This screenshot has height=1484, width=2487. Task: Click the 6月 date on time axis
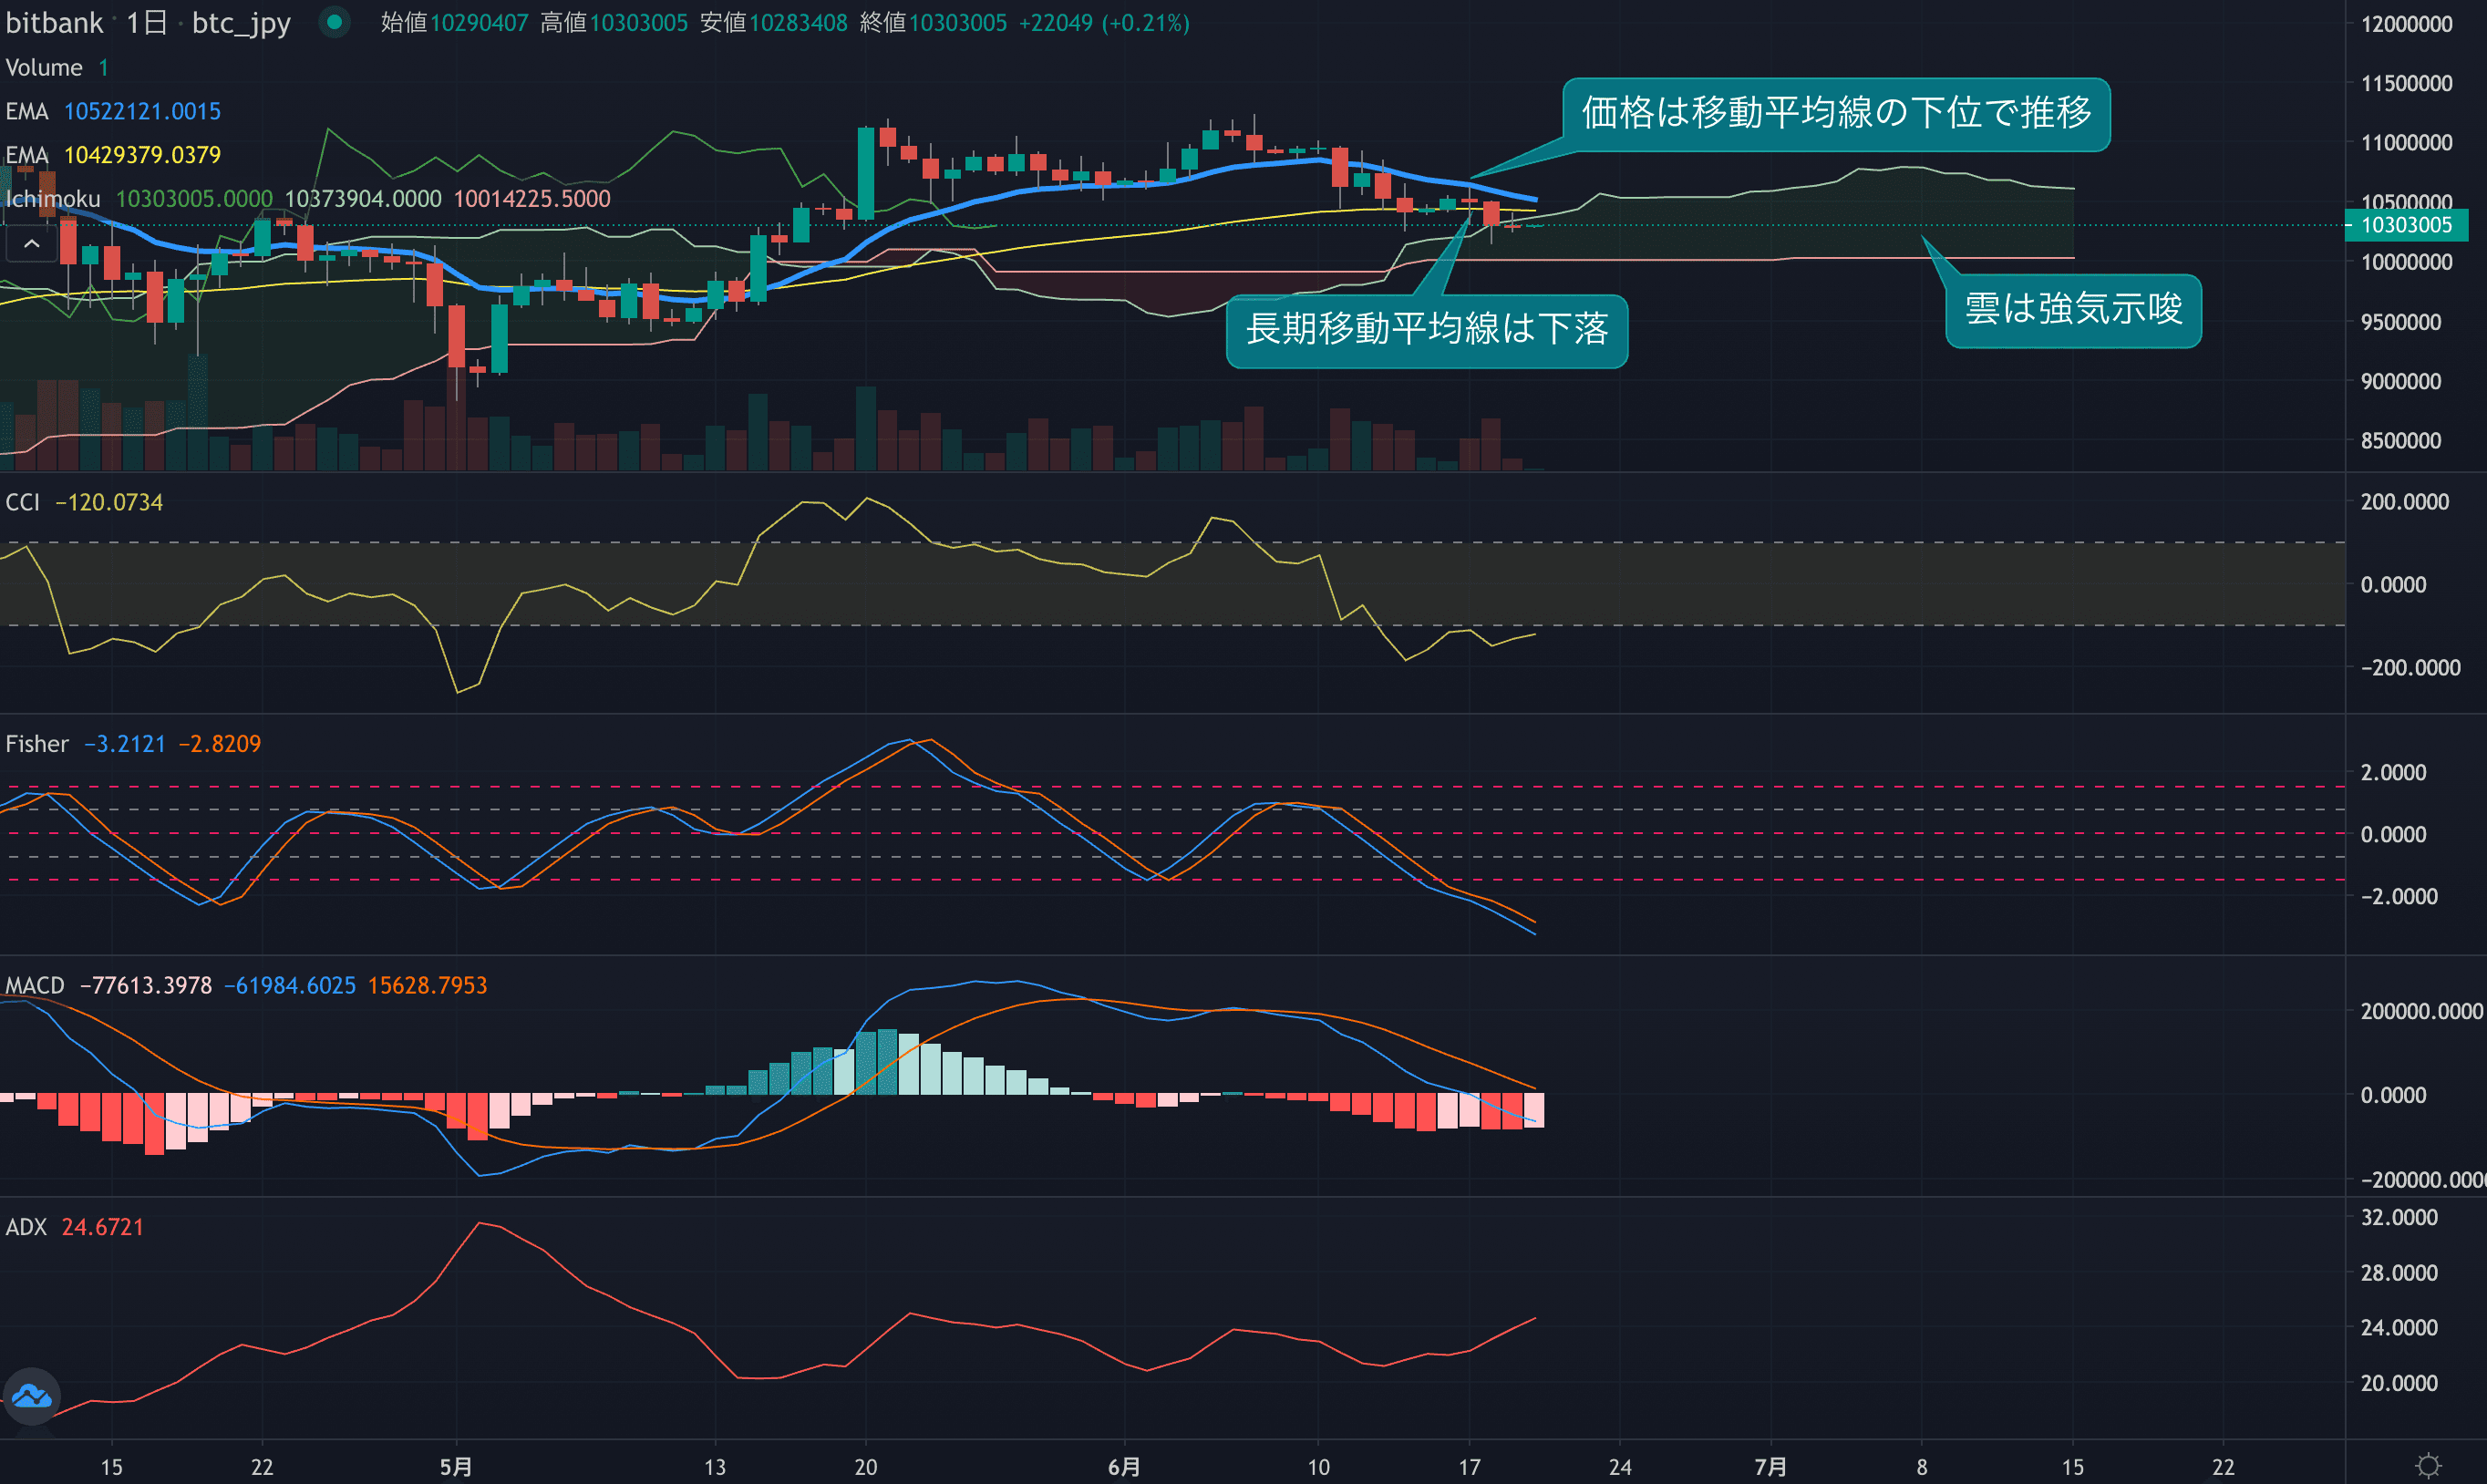point(1124,1467)
